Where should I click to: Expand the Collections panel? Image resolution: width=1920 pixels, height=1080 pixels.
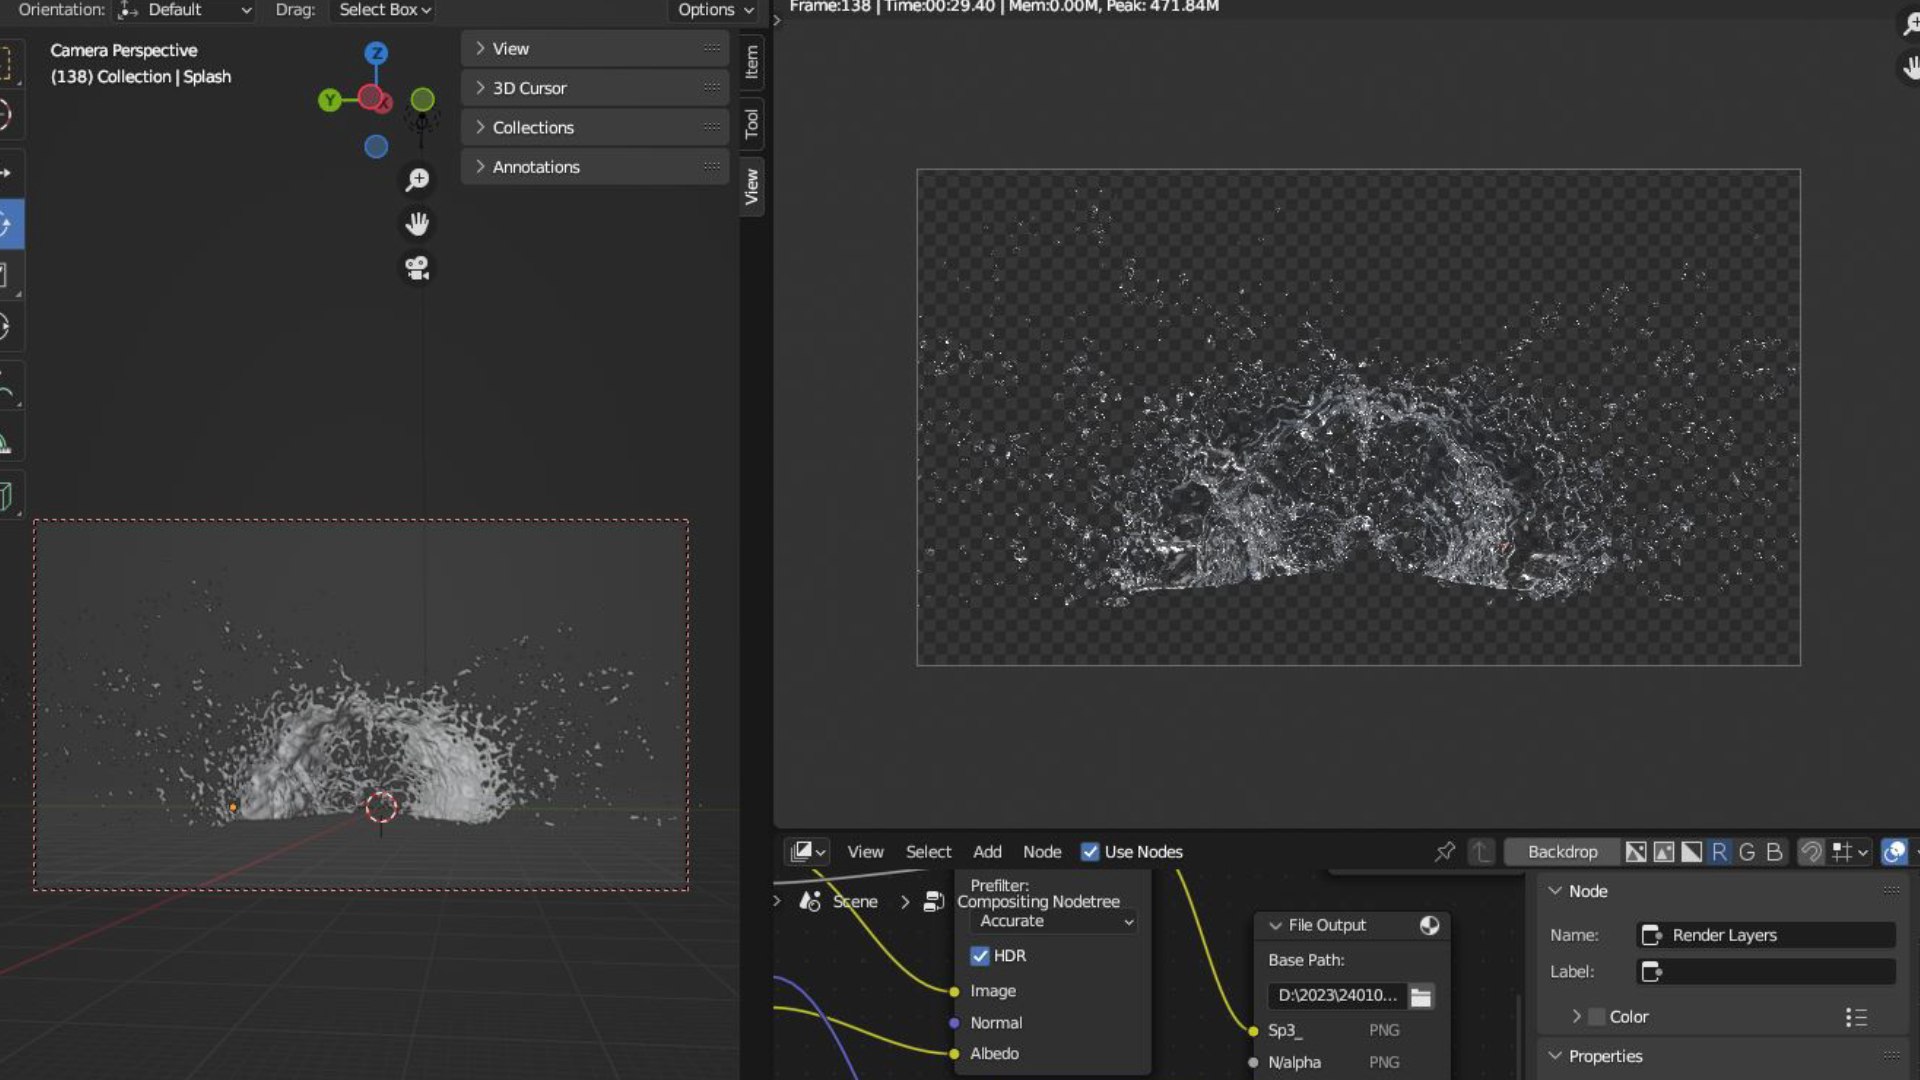(x=595, y=128)
